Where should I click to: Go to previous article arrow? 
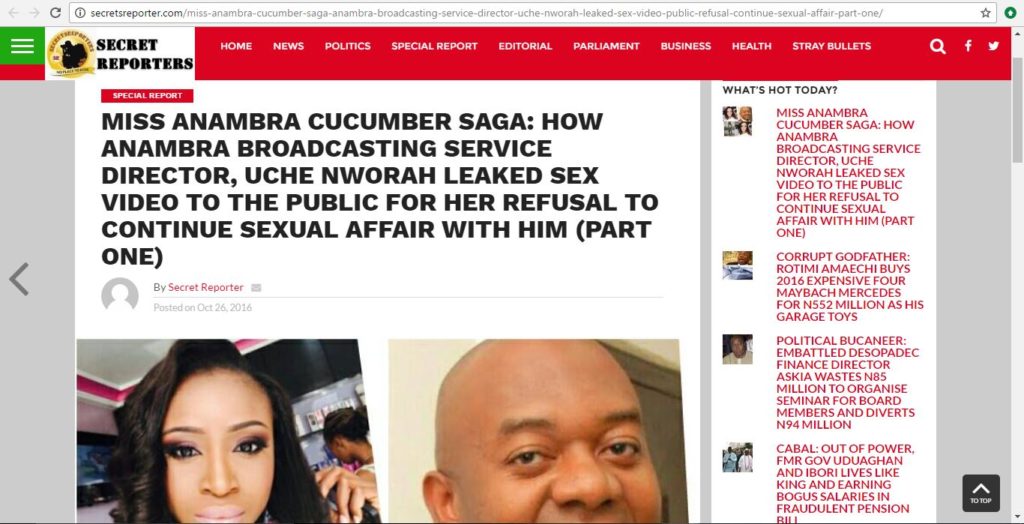click(19, 279)
